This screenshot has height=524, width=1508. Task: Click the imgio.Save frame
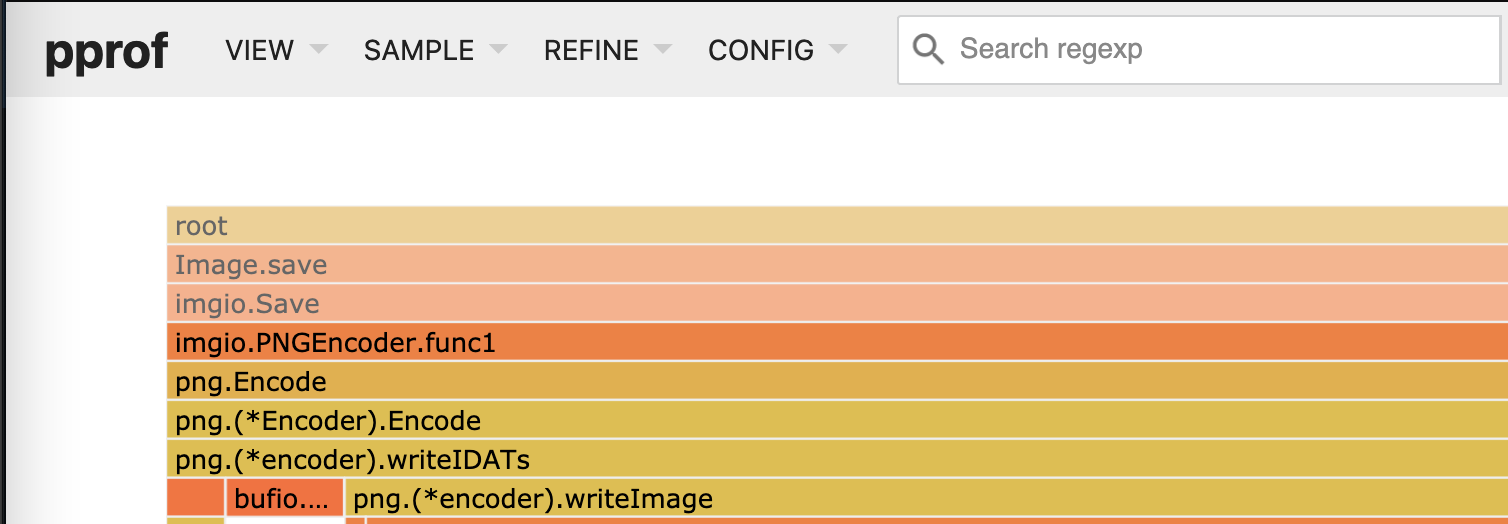click(837, 303)
